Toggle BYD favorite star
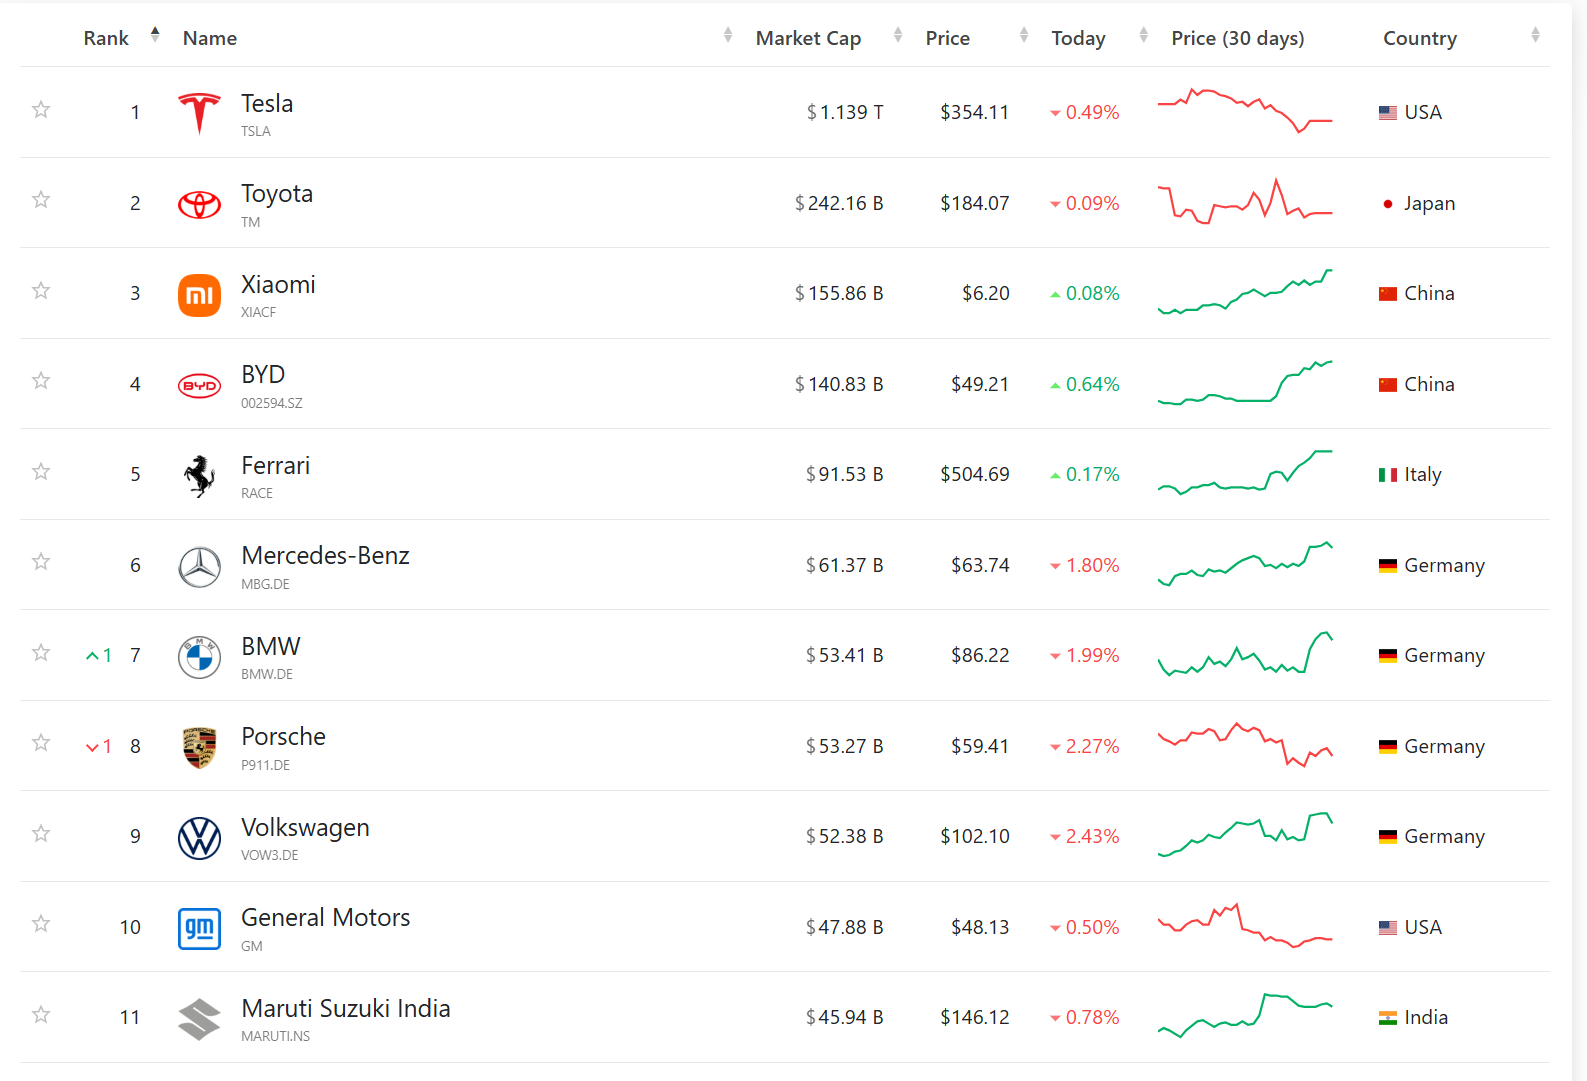This screenshot has width=1587, height=1081. coord(41,380)
